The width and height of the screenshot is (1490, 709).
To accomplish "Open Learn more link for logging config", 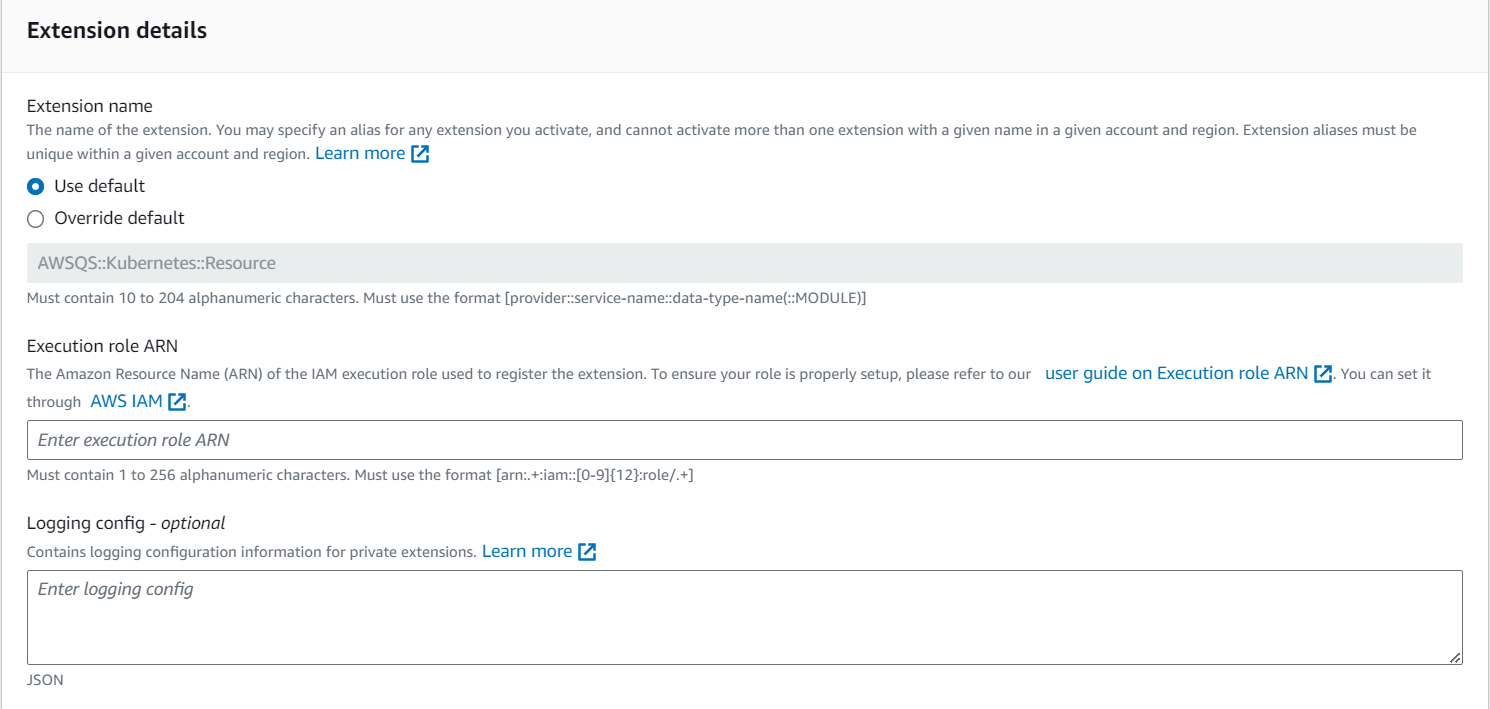I will (527, 551).
